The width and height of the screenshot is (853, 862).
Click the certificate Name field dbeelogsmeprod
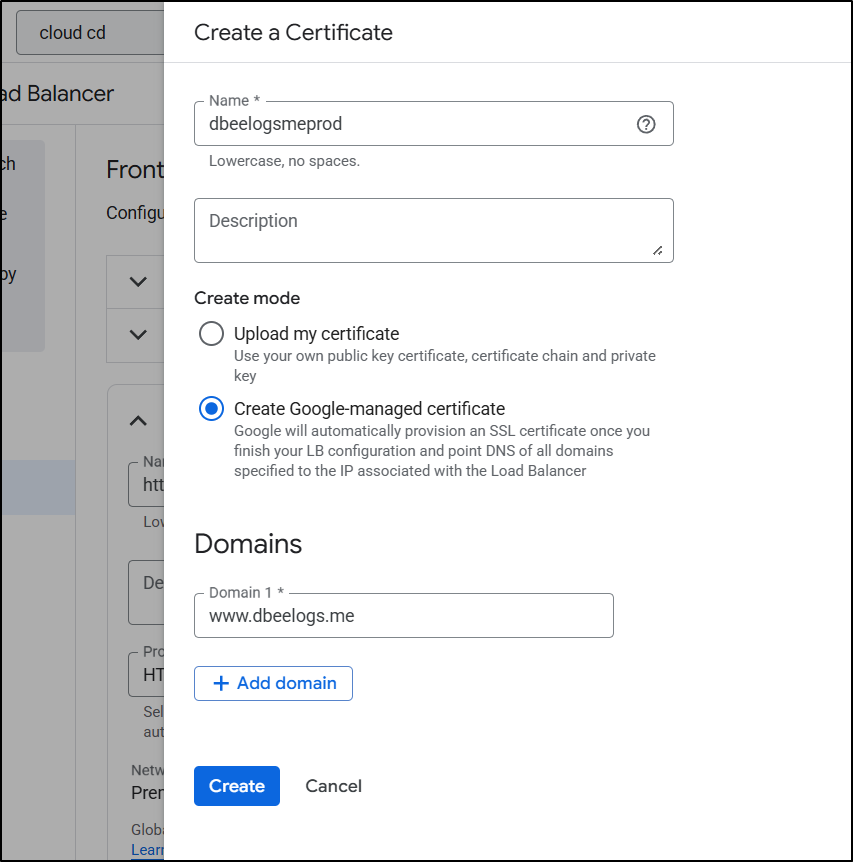point(415,124)
